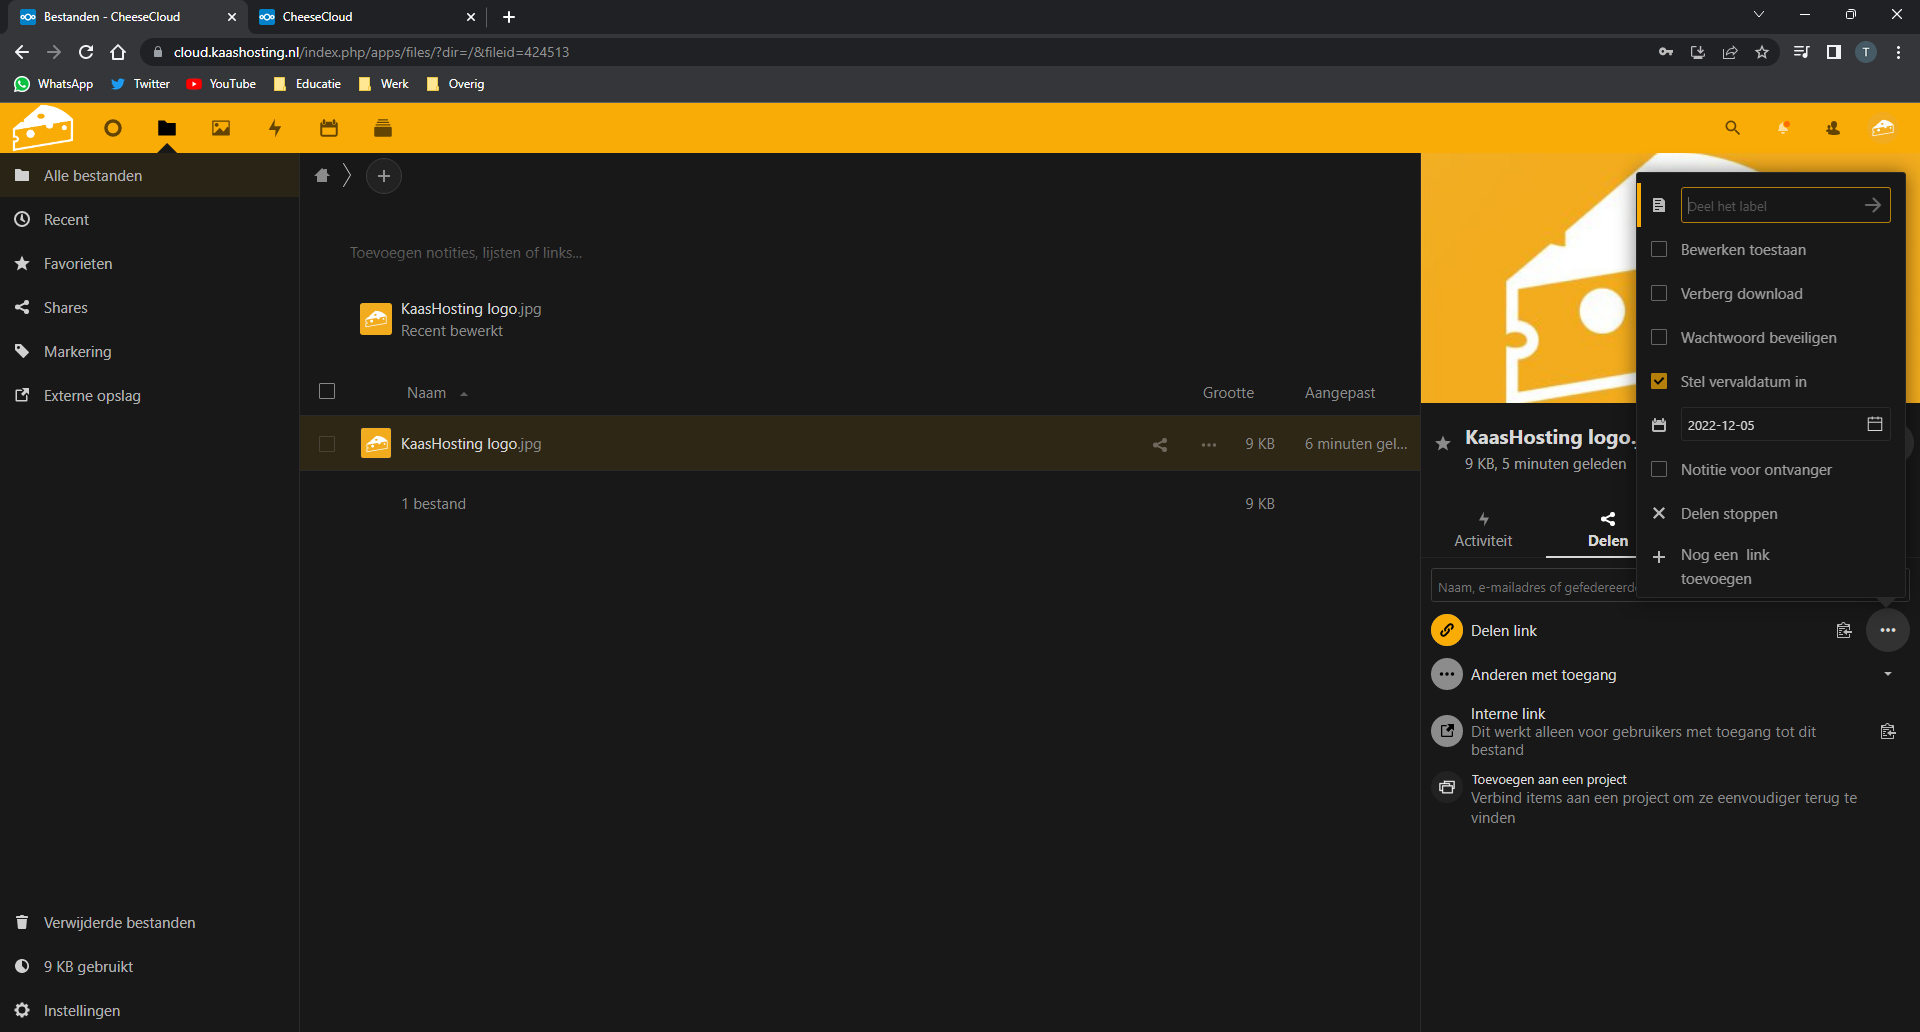Select Delen stoppen menu entry
1920x1032 pixels.
pos(1728,514)
